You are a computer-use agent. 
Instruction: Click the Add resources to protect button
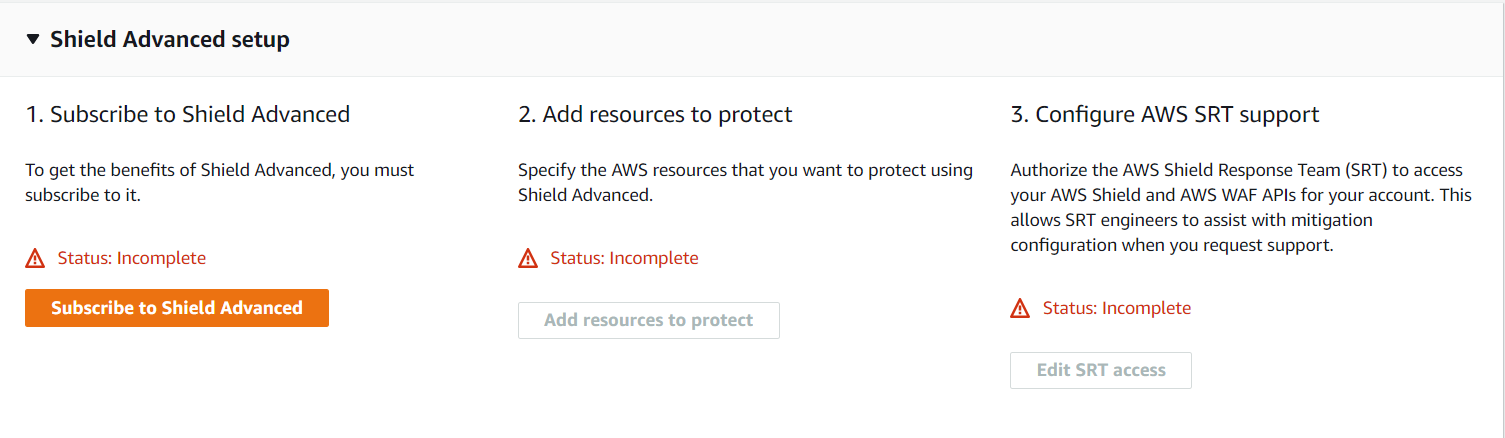pos(648,321)
